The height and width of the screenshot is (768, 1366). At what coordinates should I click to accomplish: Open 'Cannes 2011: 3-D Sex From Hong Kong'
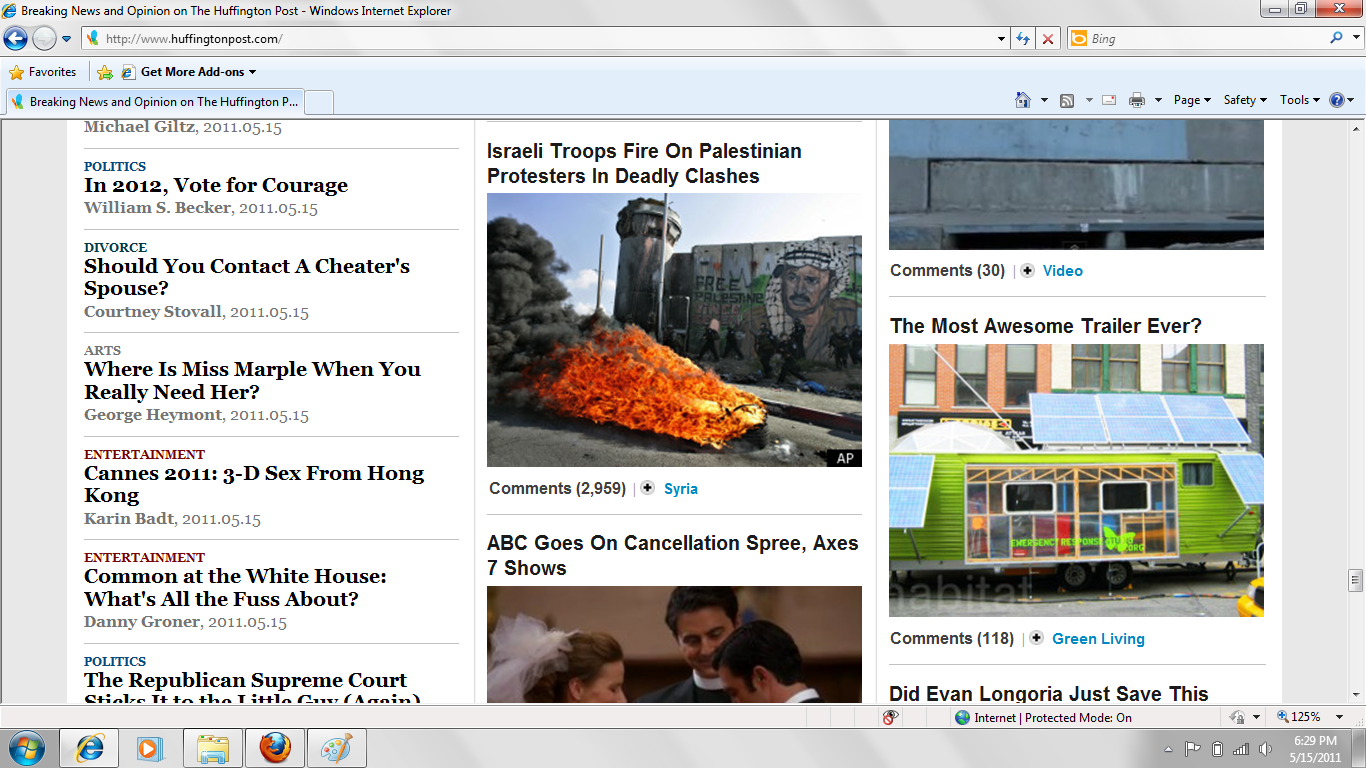pos(254,484)
